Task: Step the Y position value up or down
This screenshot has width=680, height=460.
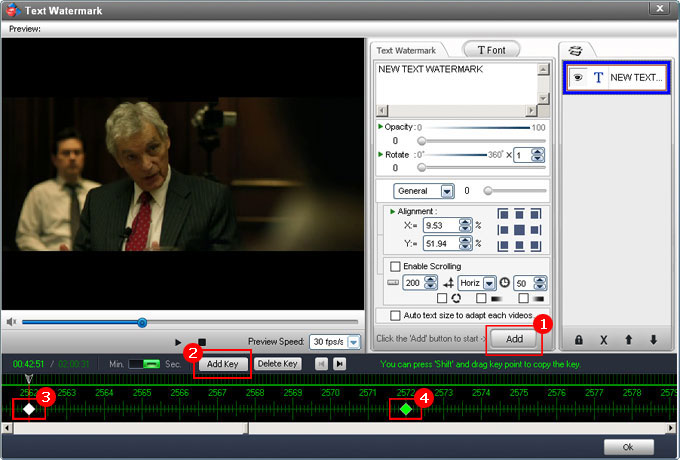Action: (465, 243)
